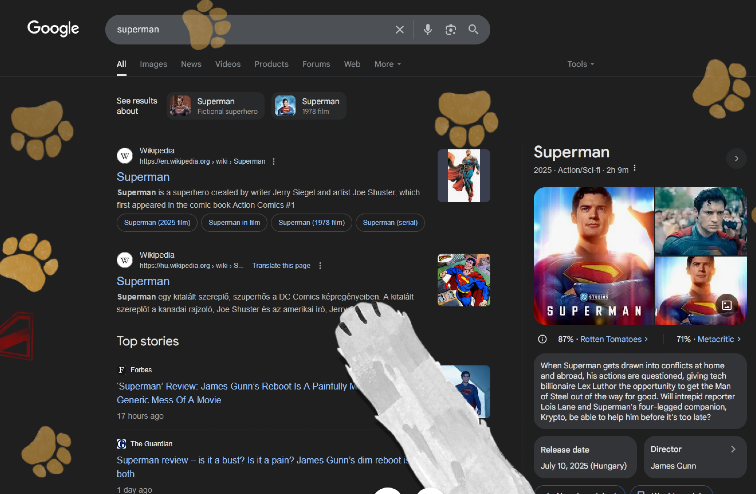Start voice search with the microphone icon
This screenshot has width=756, height=494.
click(428, 29)
